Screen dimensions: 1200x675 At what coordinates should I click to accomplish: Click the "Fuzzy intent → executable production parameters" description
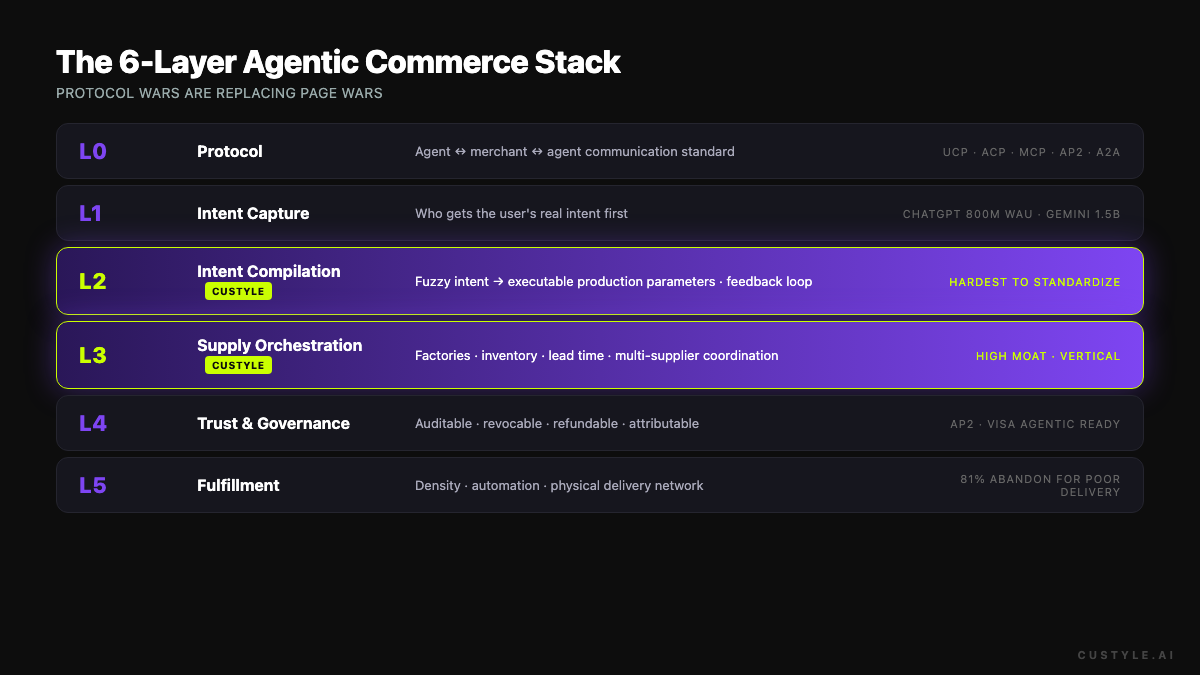[x=614, y=282]
